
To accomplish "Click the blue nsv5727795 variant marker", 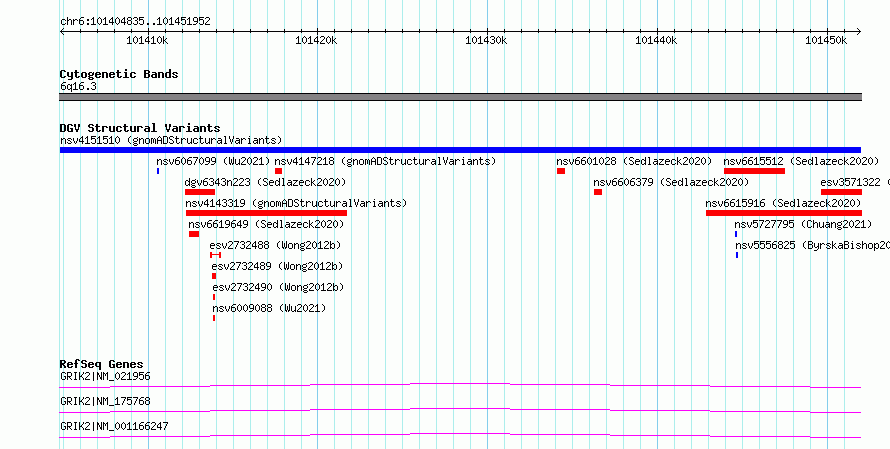I will click(736, 234).
